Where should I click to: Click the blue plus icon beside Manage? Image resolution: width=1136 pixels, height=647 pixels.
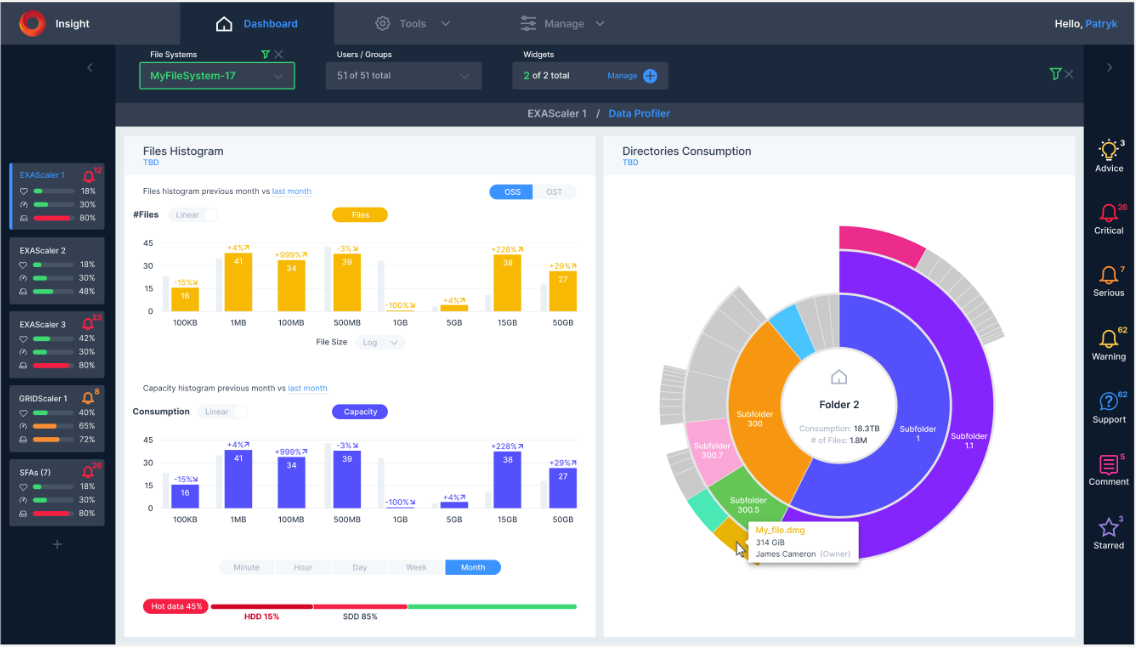(650, 76)
